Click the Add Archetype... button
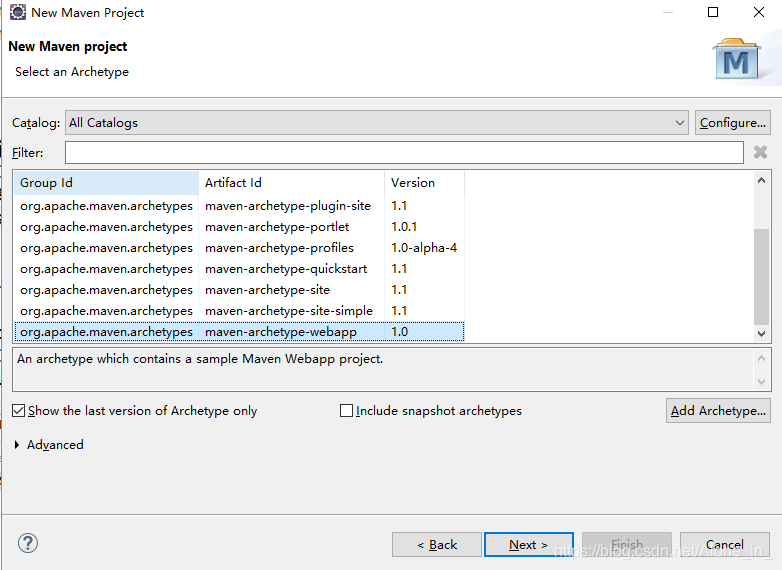The height and width of the screenshot is (570, 782). [718, 410]
